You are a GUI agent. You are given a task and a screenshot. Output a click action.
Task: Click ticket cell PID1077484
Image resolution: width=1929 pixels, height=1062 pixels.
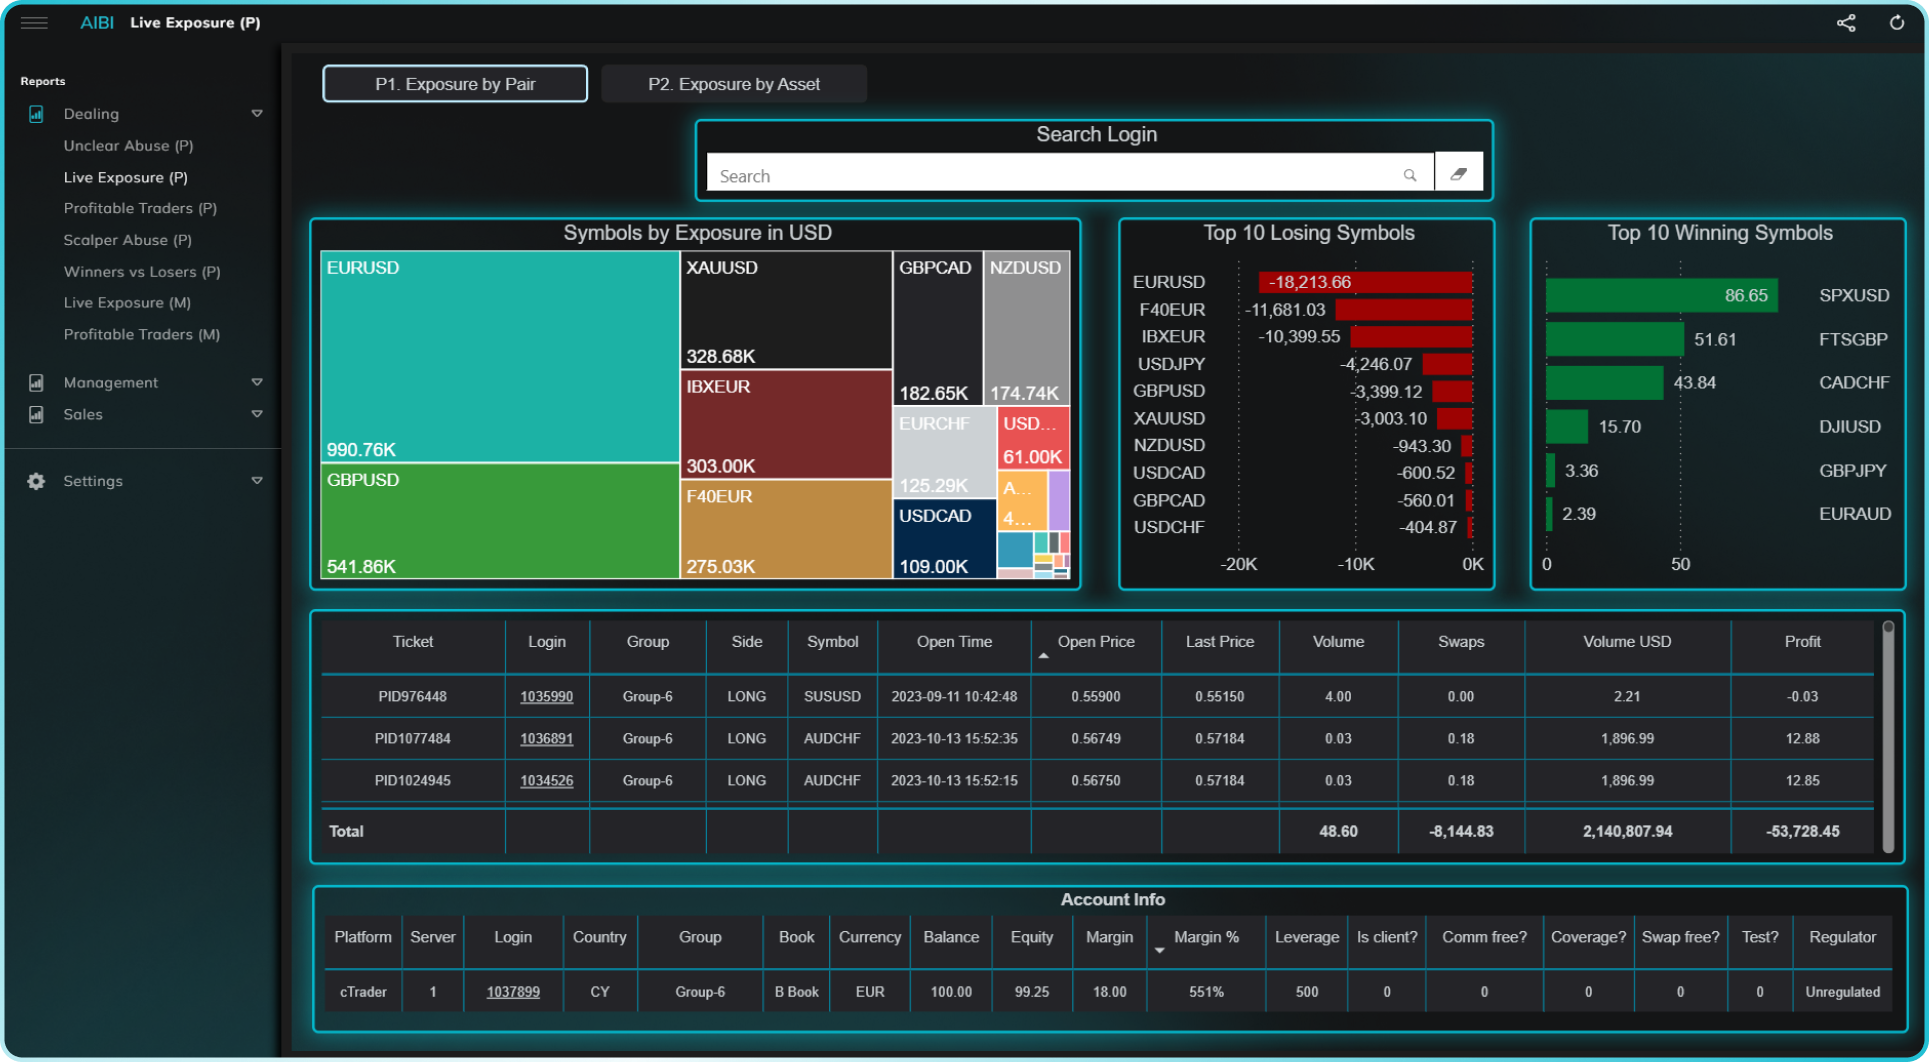413,738
